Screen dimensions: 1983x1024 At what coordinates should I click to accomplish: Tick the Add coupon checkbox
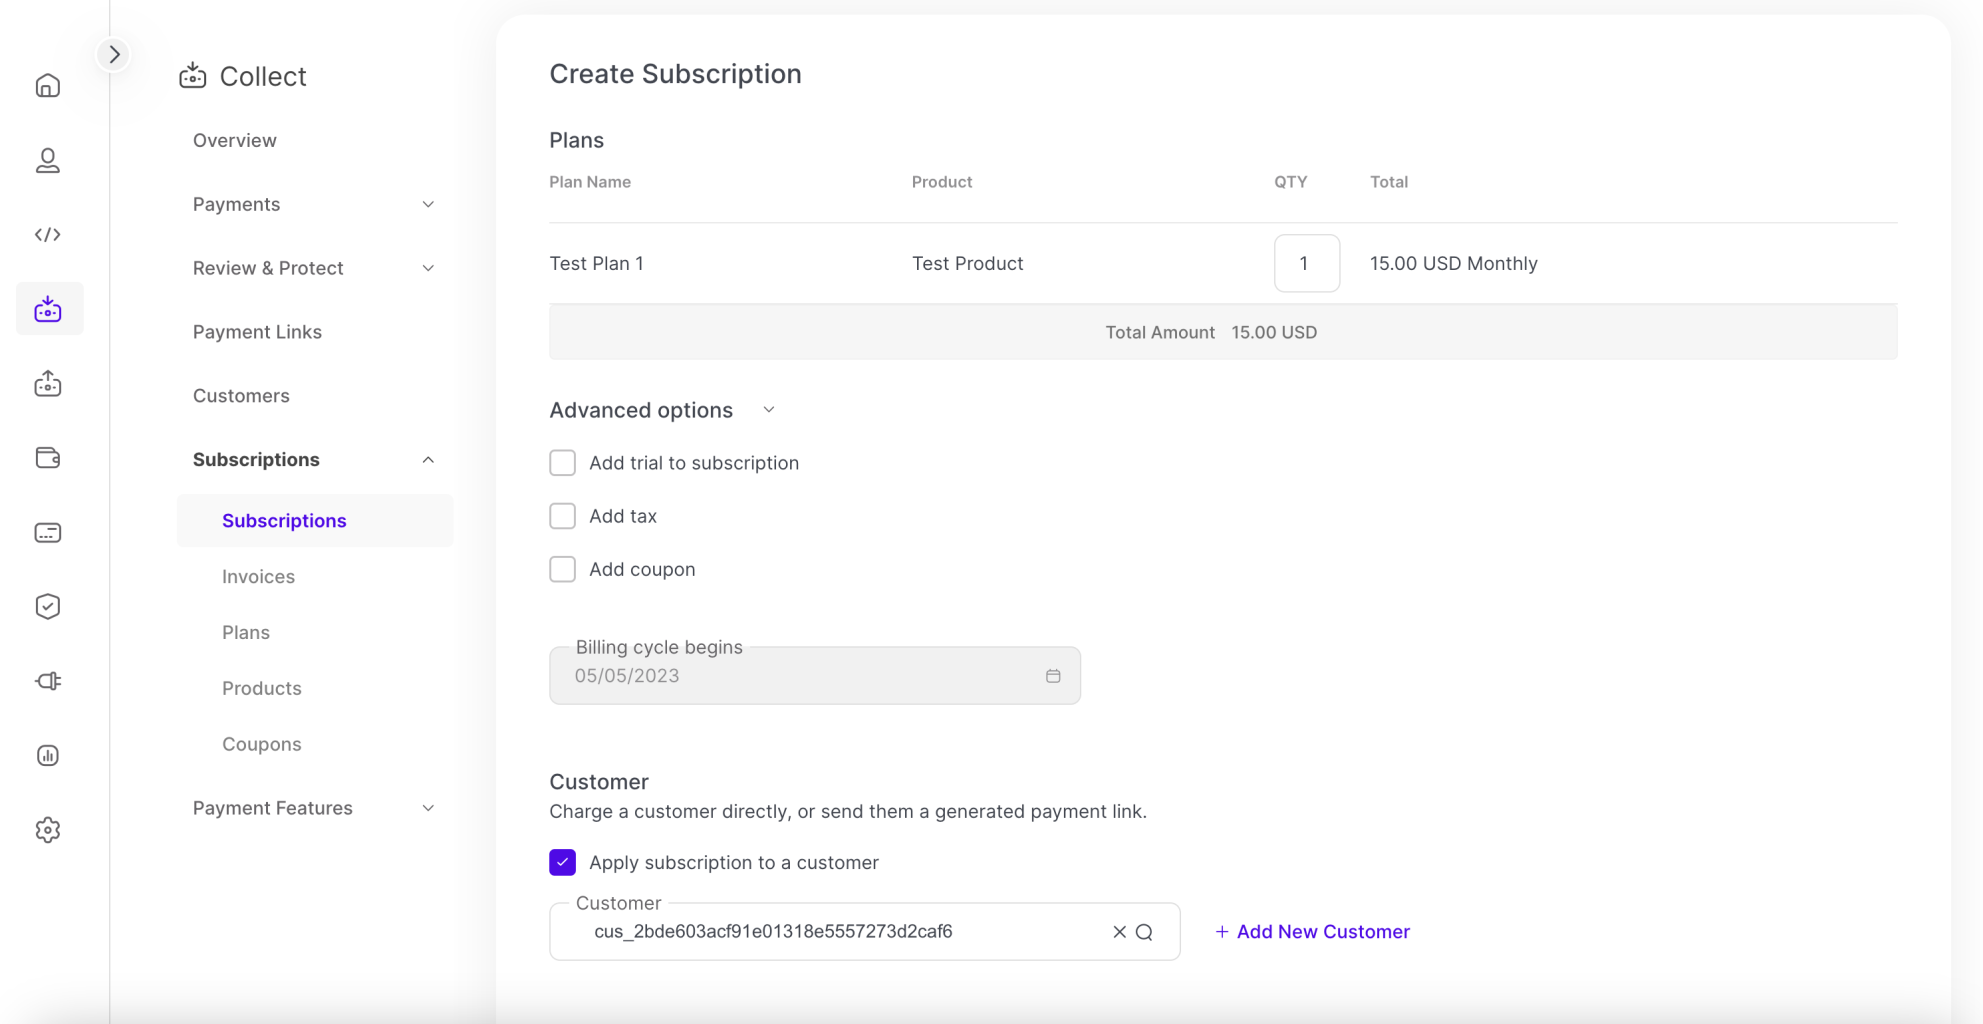pyautogui.click(x=563, y=569)
